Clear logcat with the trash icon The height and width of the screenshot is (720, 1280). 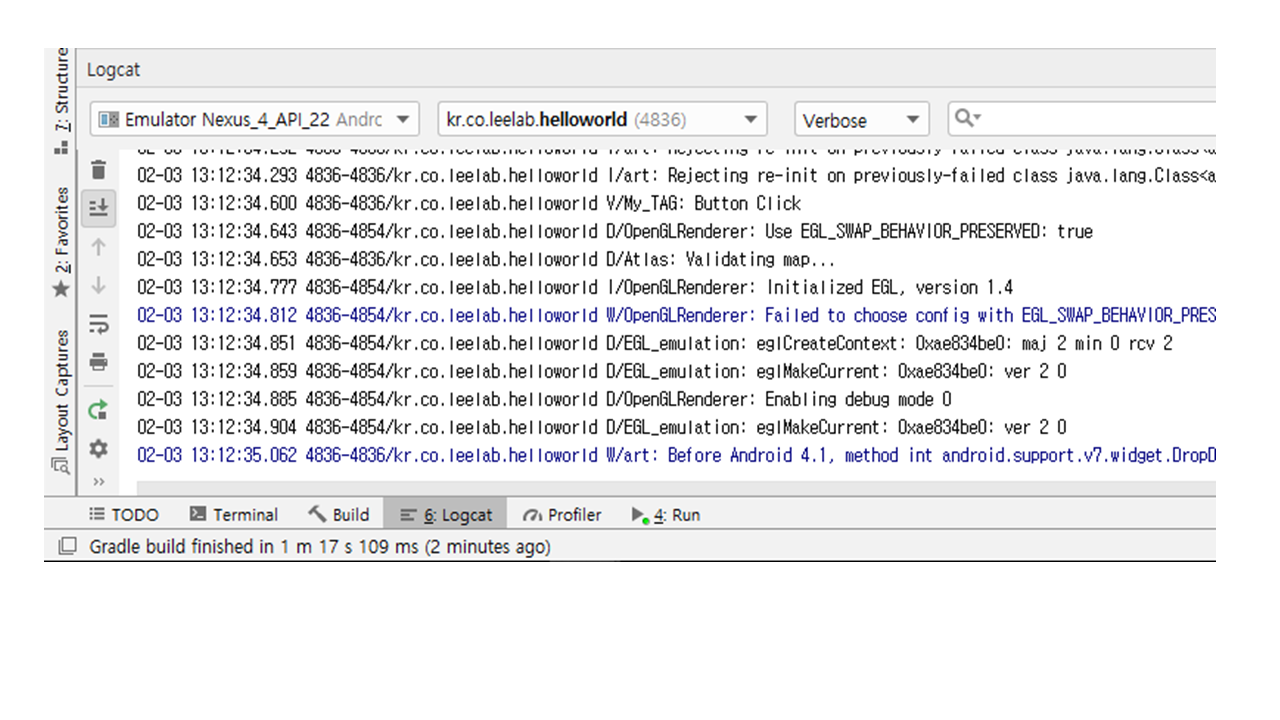click(x=98, y=170)
